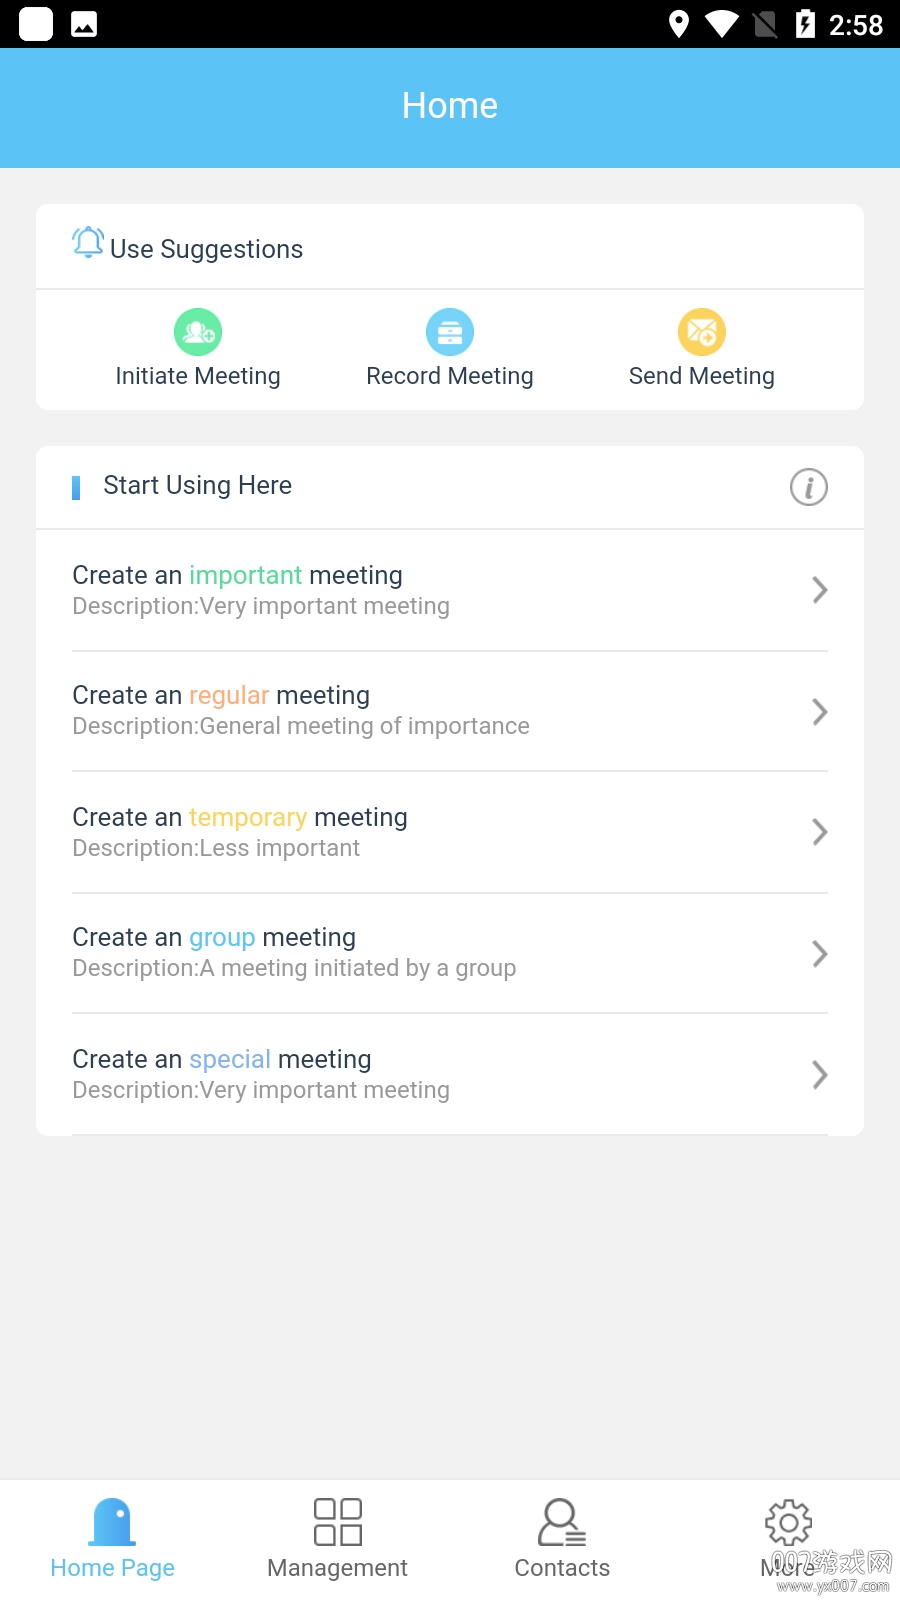Expand the special meeting chevron
The image size is (900, 1600).
pos(820,1075)
